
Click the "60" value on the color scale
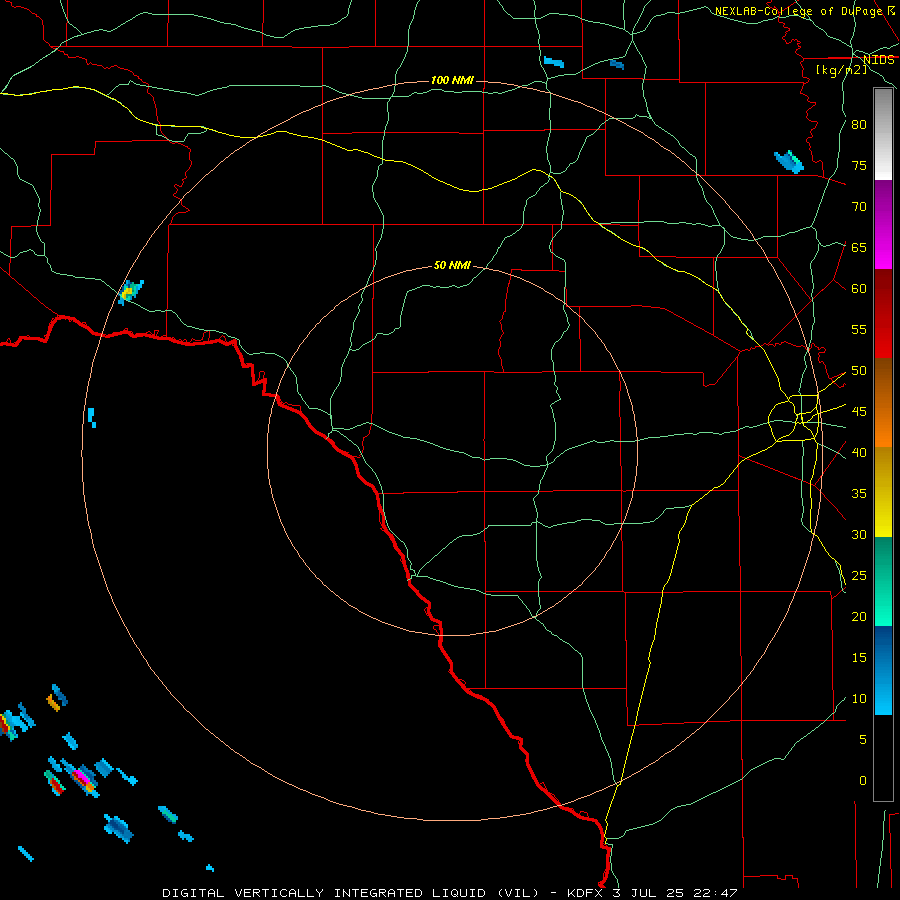(x=859, y=289)
